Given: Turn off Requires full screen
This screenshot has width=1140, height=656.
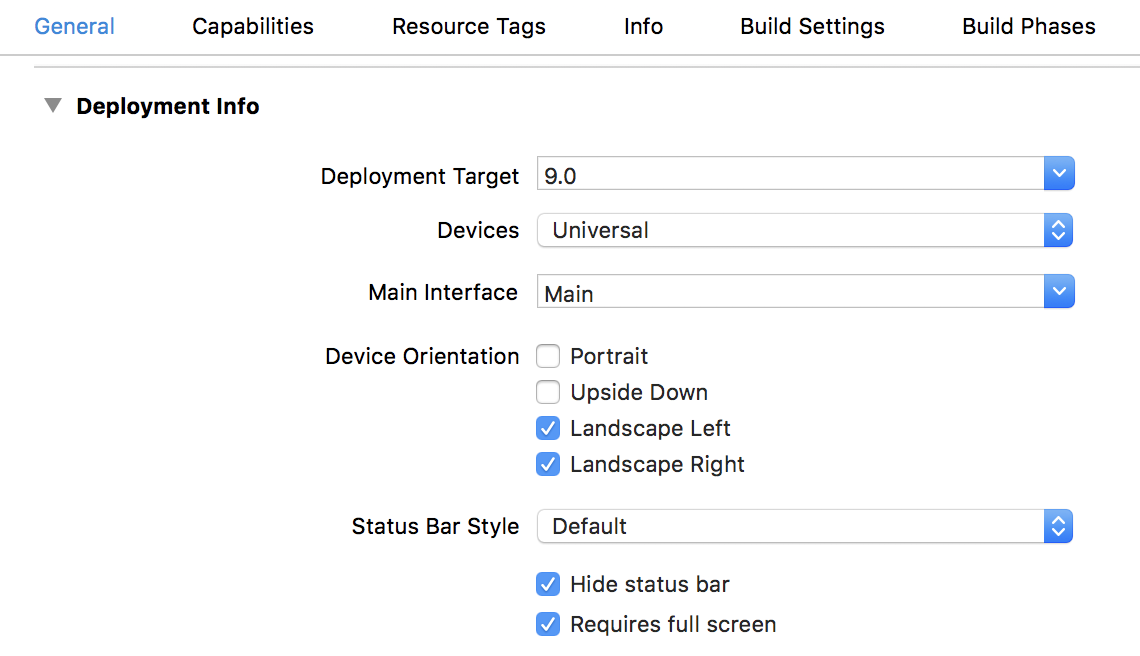Looking at the screenshot, I should coord(548,624).
